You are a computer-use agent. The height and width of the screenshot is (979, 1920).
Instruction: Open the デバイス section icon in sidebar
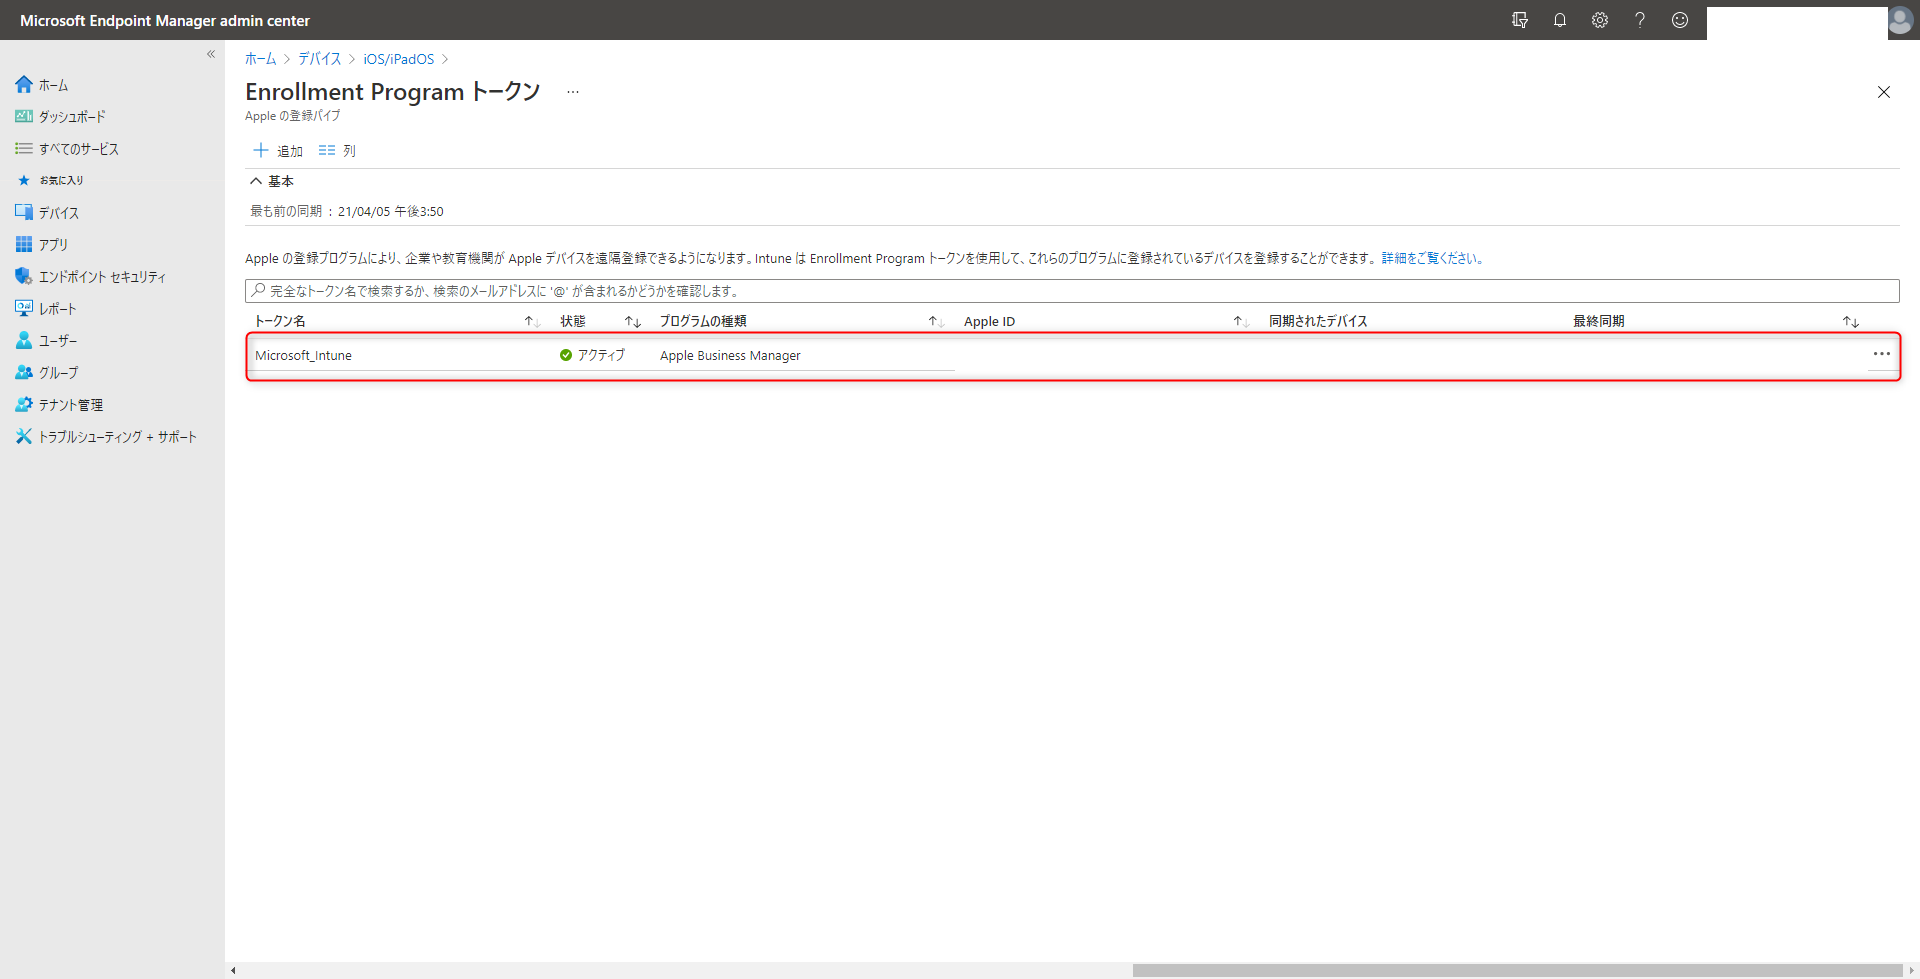[x=23, y=212]
